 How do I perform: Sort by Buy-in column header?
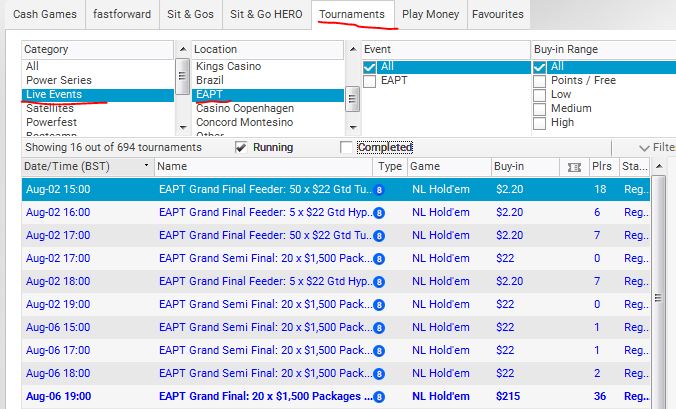525,166
